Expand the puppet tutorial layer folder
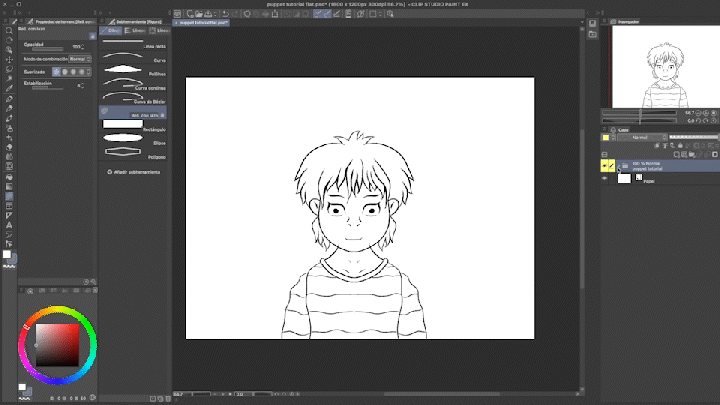Screen dimensions: 720x405 click(x=619, y=165)
